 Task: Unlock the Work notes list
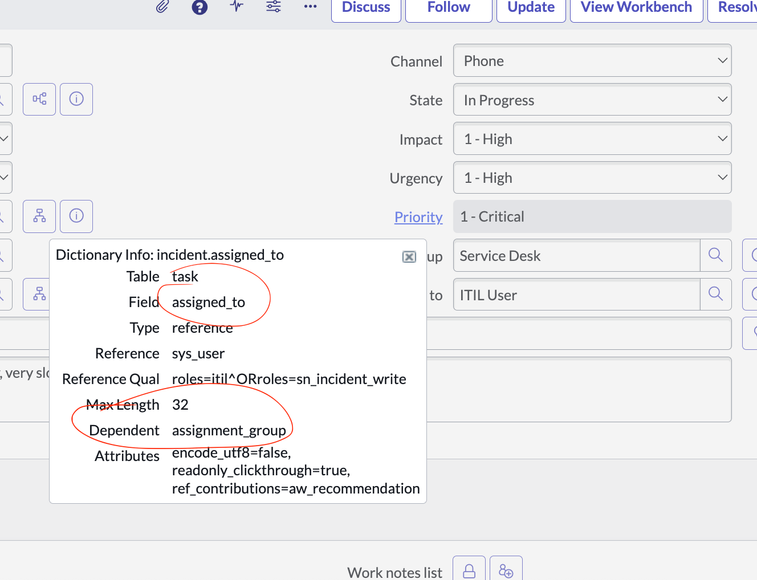point(468,571)
